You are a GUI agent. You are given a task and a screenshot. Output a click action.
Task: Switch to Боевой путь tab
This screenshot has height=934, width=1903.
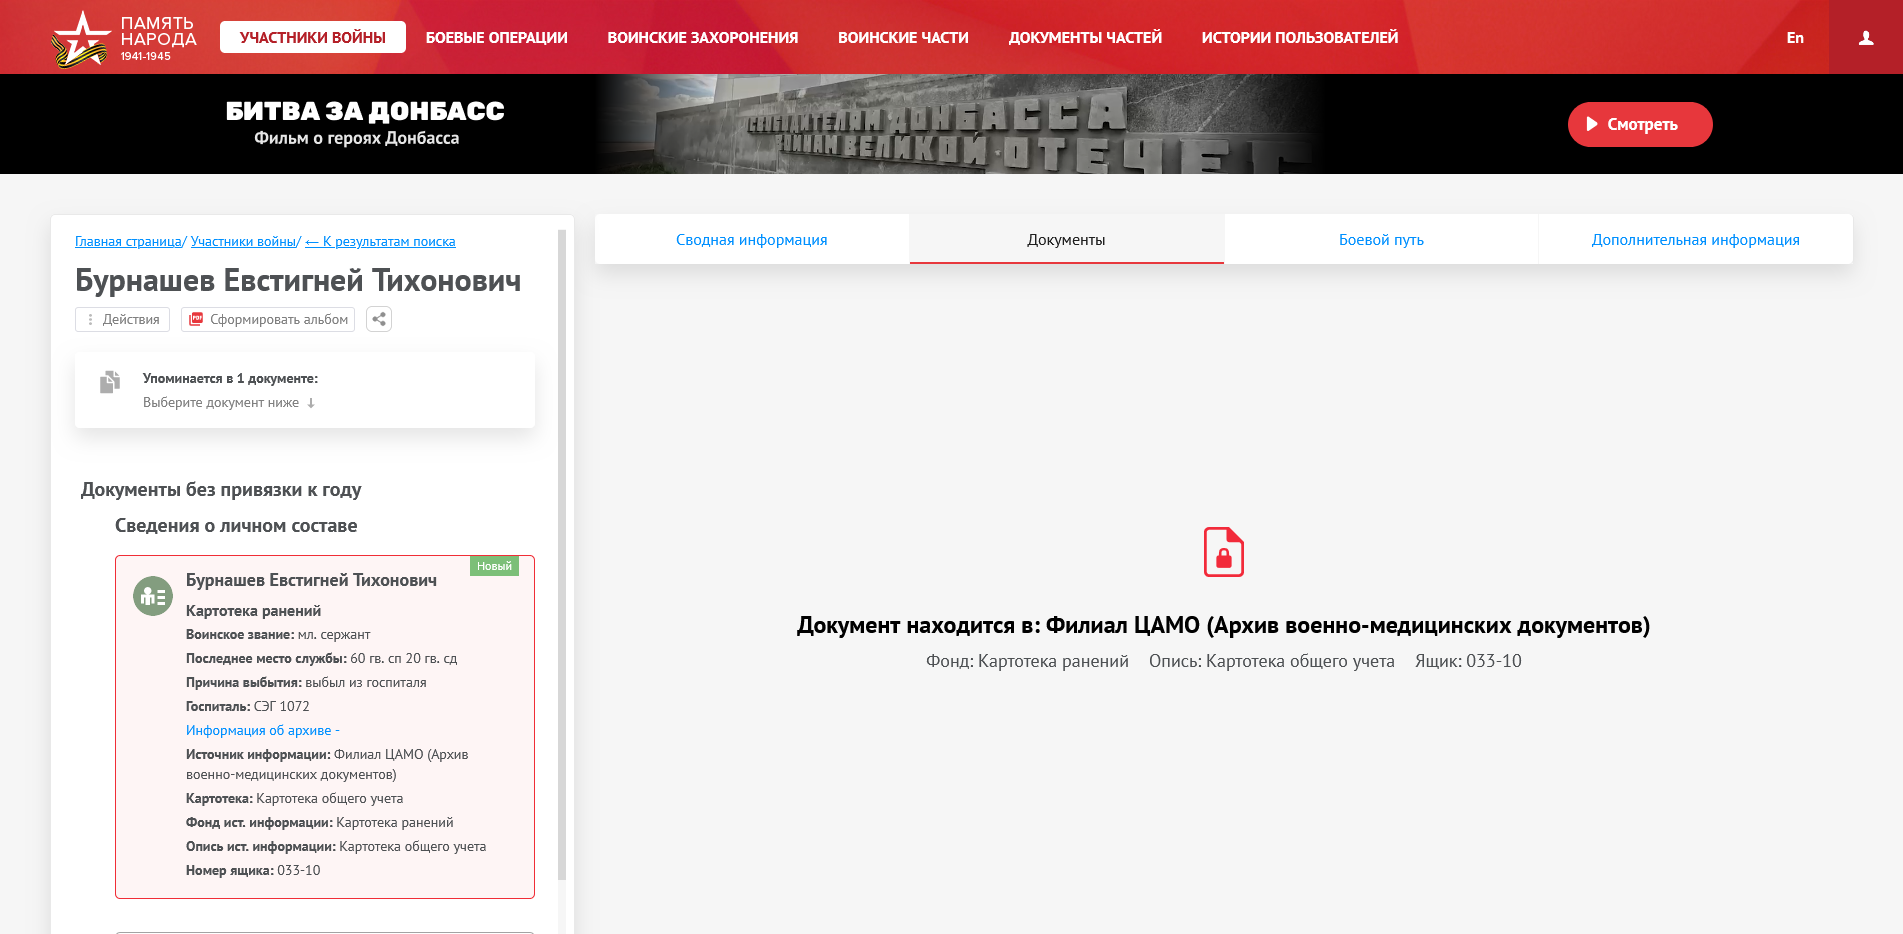point(1380,240)
